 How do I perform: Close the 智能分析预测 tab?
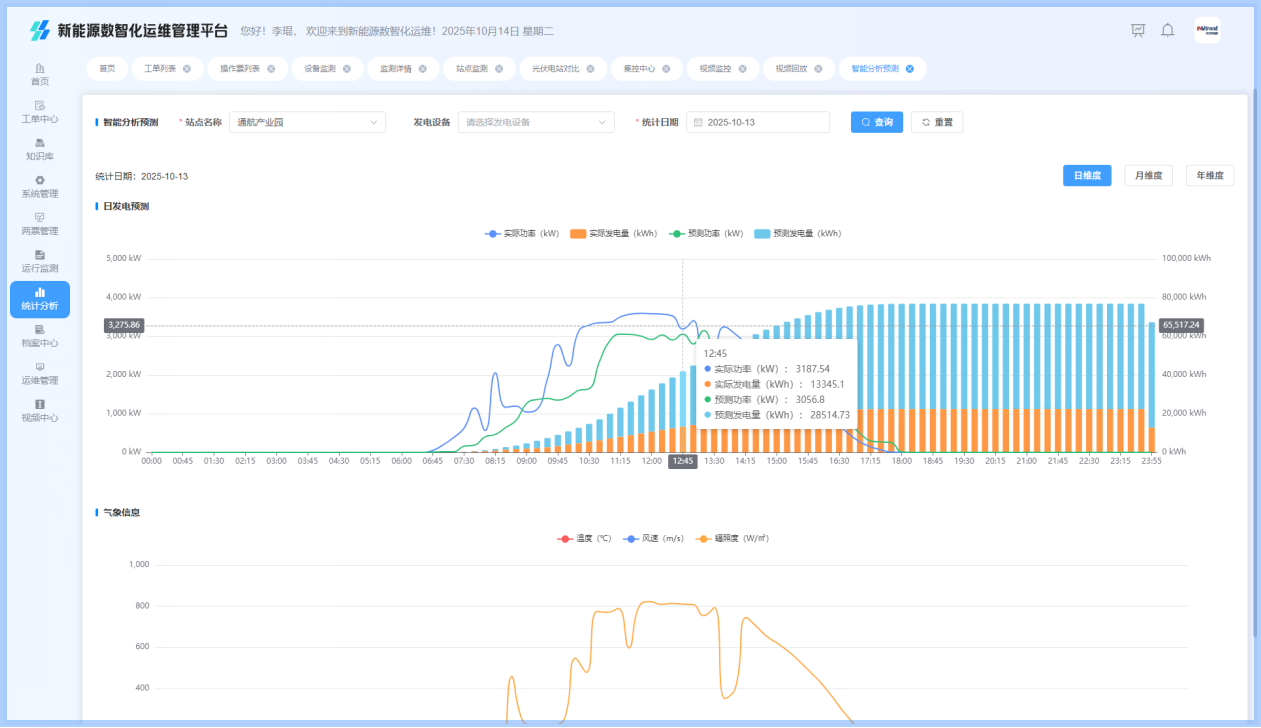click(x=910, y=69)
